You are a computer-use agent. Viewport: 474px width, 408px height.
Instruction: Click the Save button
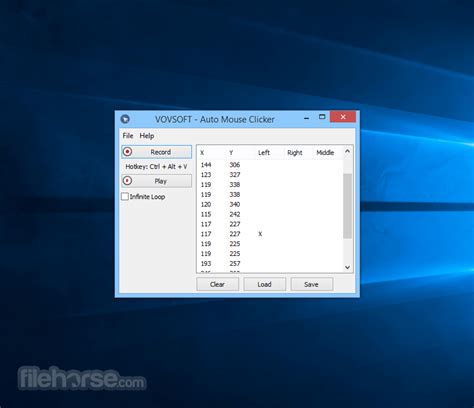(x=311, y=284)
